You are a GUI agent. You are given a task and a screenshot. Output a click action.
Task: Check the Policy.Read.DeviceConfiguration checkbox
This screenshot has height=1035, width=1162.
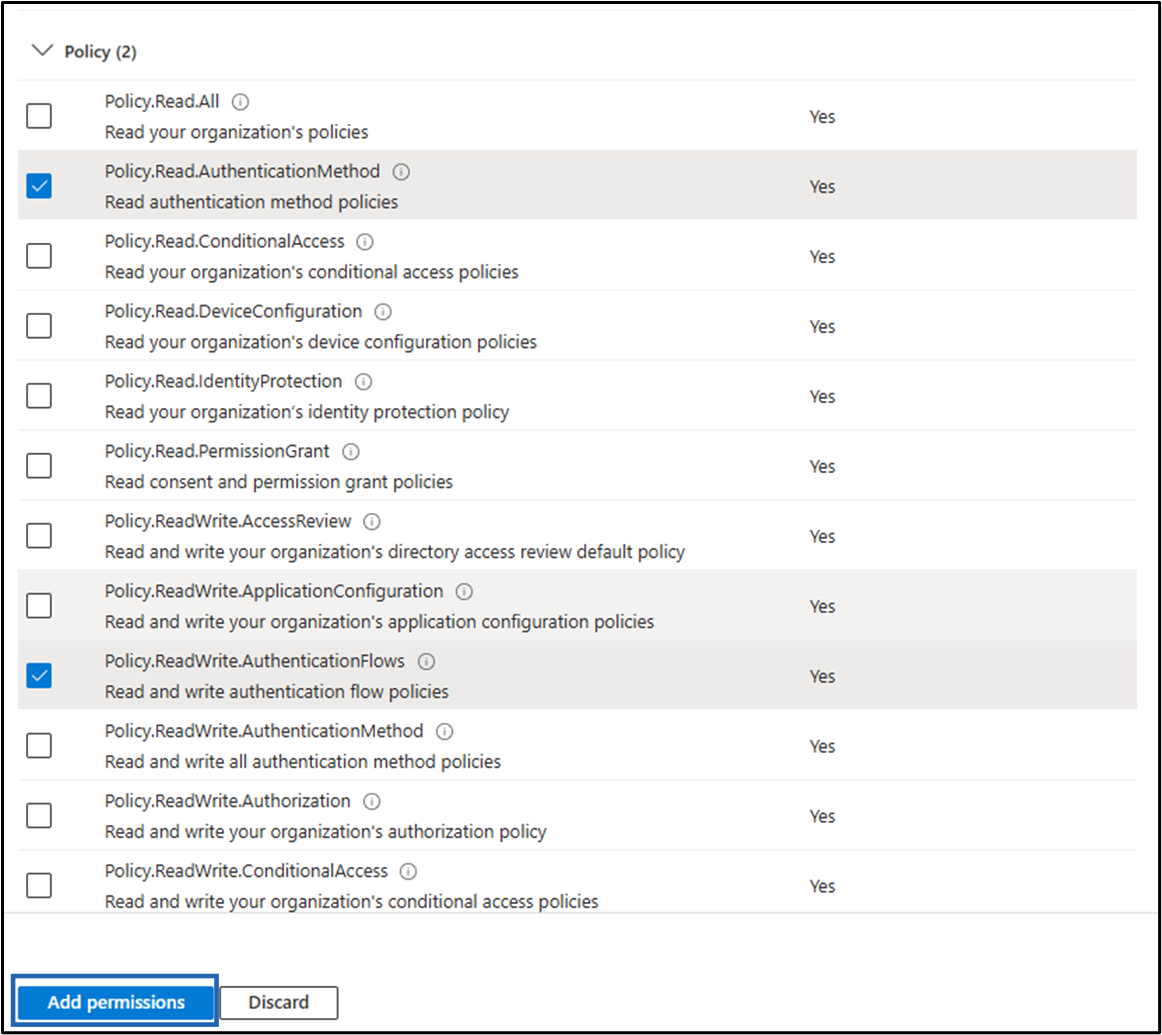pyautogui.click(x=39, y=325)
